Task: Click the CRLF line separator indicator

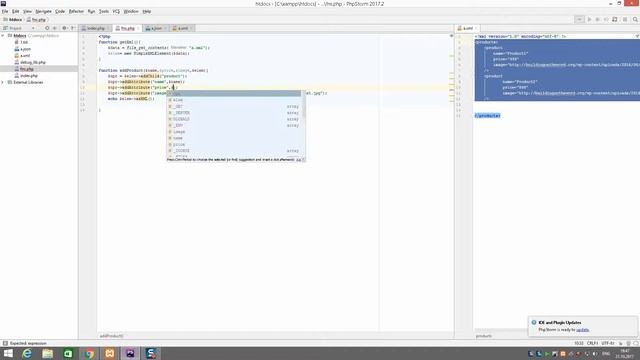Action: pyautogui.click(x=592, y=343)
